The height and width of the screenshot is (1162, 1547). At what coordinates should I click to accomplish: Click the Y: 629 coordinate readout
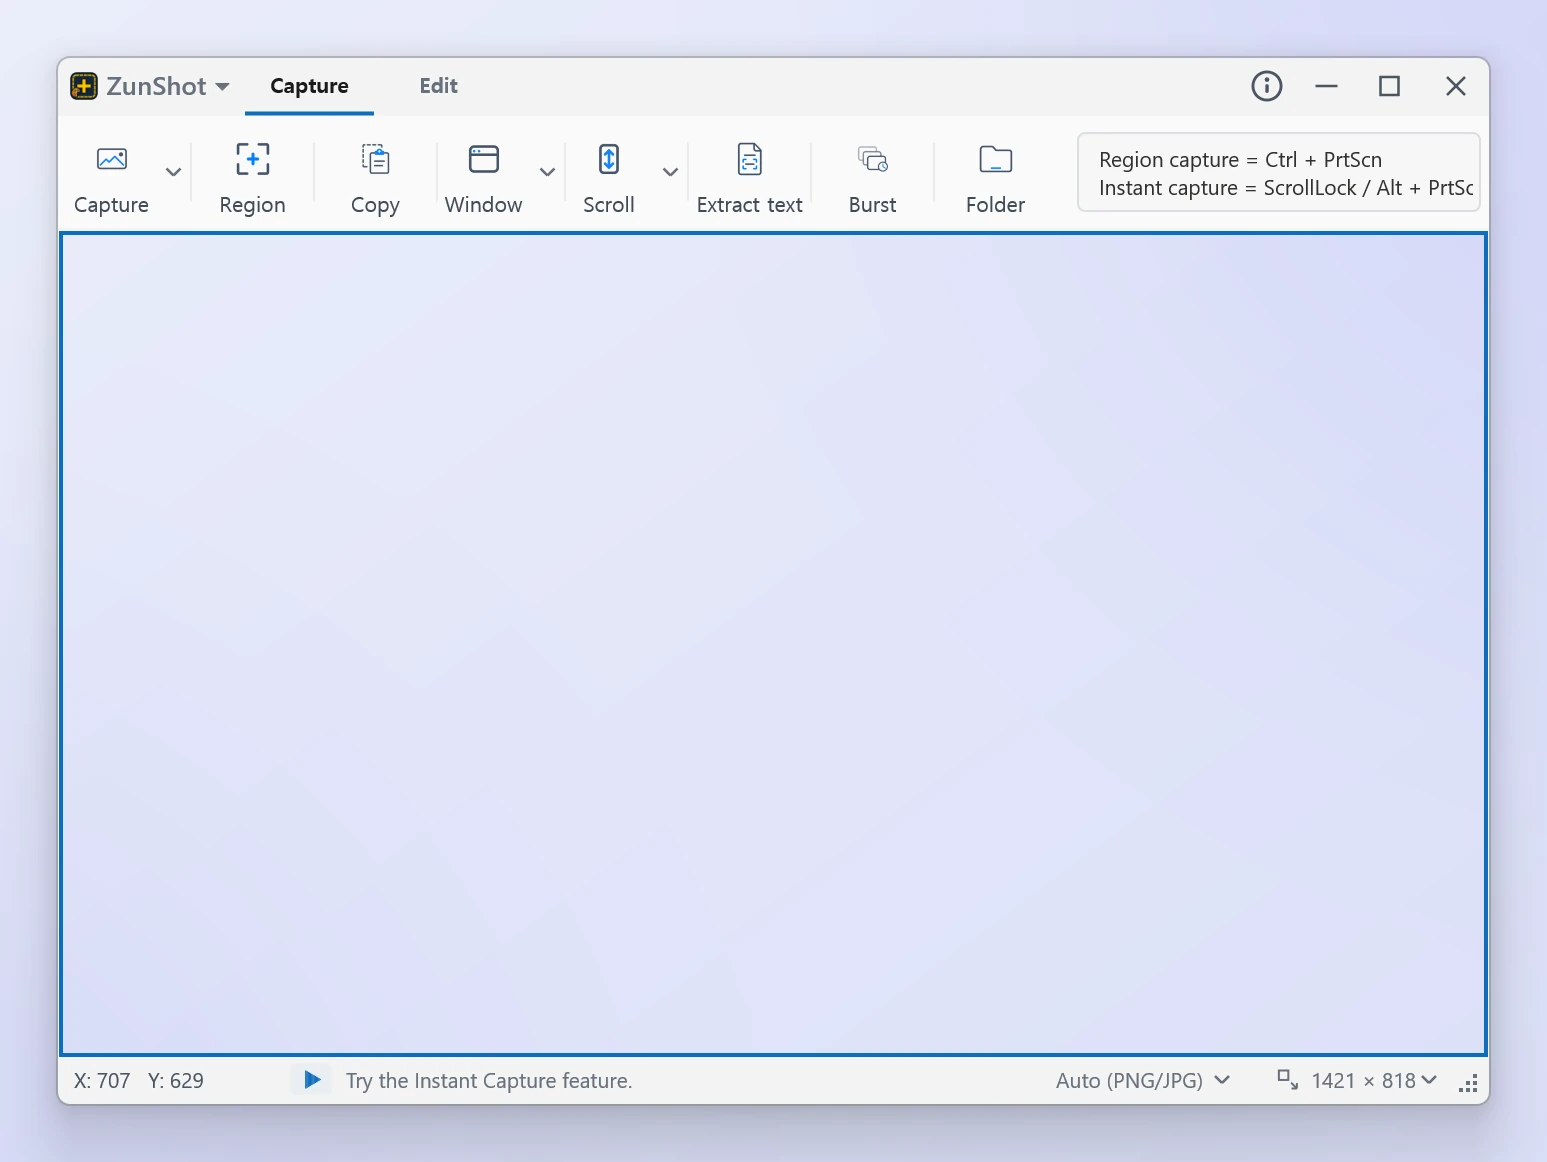pyautogui.click(x=176, y=1081)
